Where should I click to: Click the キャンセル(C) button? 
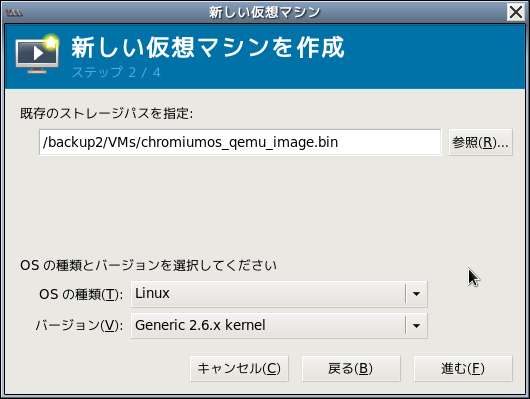pyautogui.click(x=239, y=368)
